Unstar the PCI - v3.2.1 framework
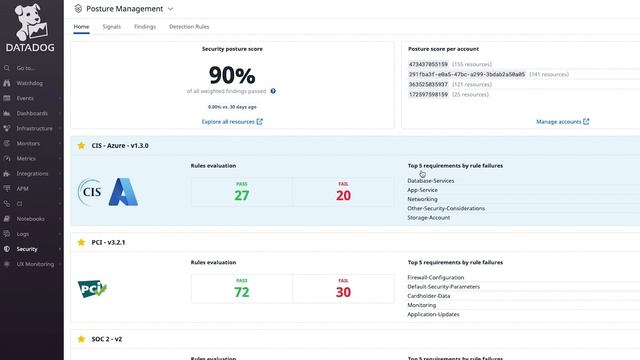Image resolution: width=640 pixels, height=360 pixels. (x=81, y=242)
